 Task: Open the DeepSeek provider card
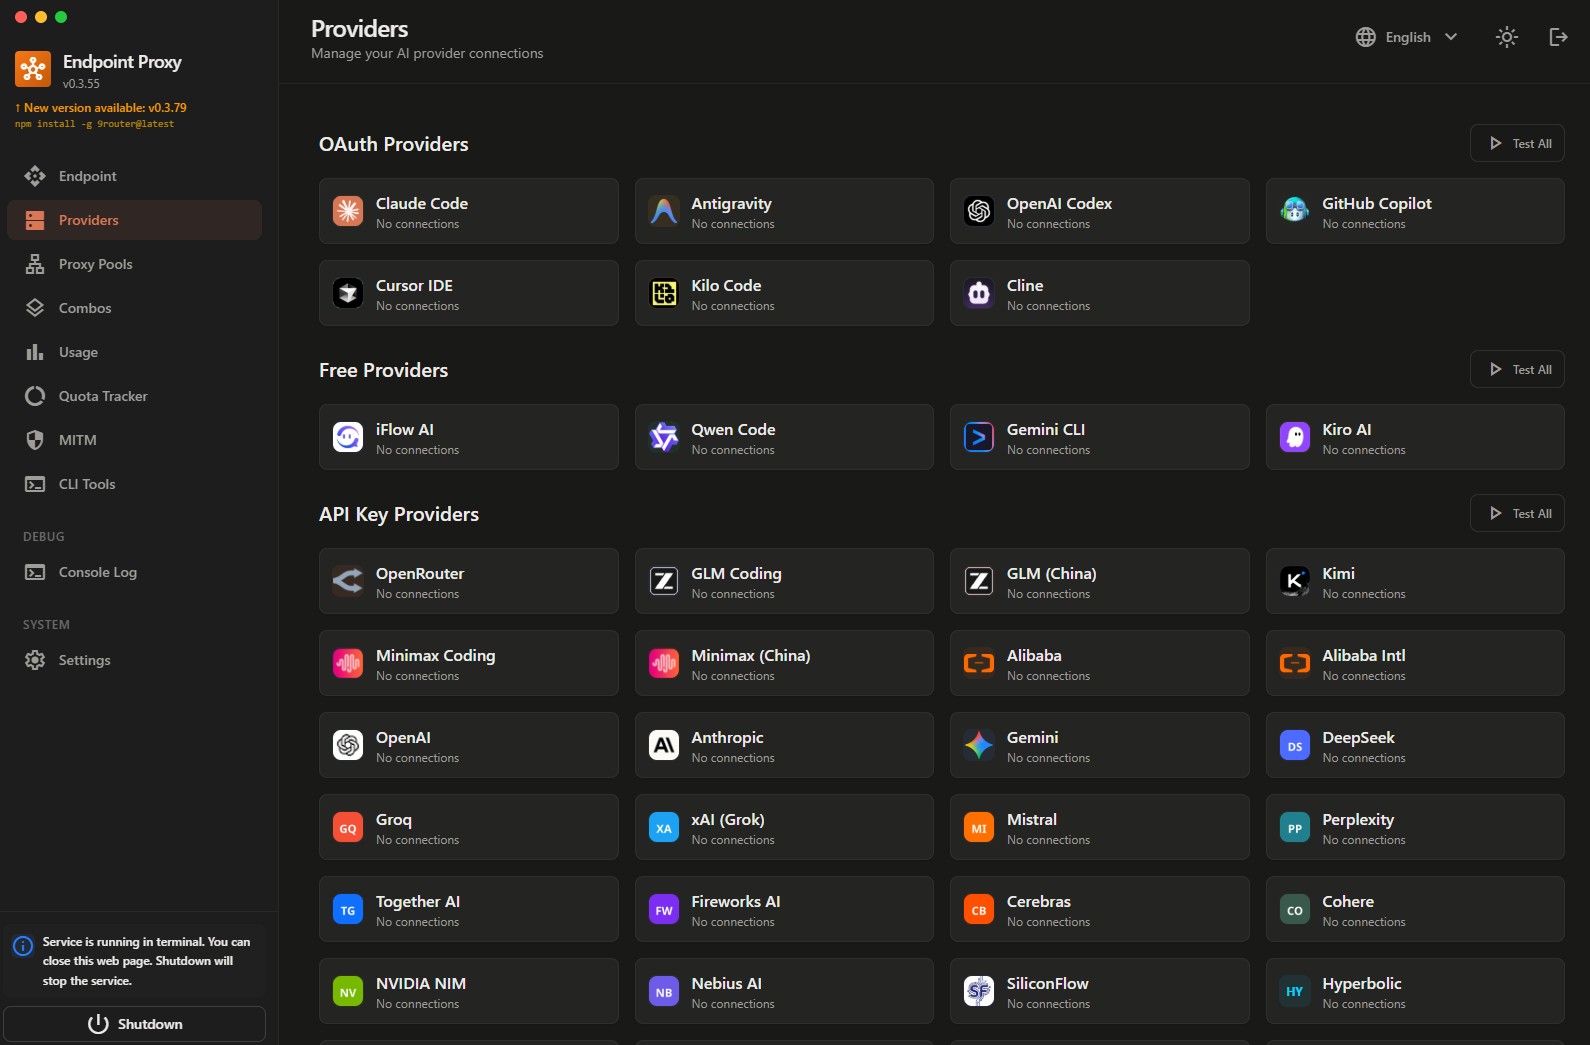(x=1414, y=745)
